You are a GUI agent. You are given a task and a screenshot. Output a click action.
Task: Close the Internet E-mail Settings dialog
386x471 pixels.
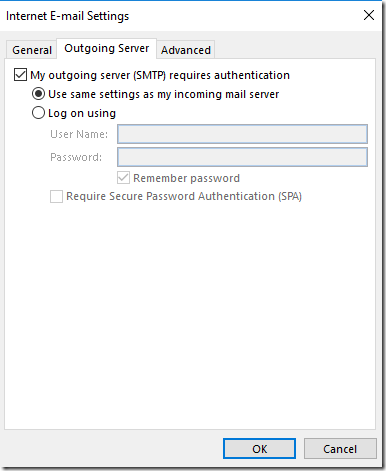(x=369, y=15)
